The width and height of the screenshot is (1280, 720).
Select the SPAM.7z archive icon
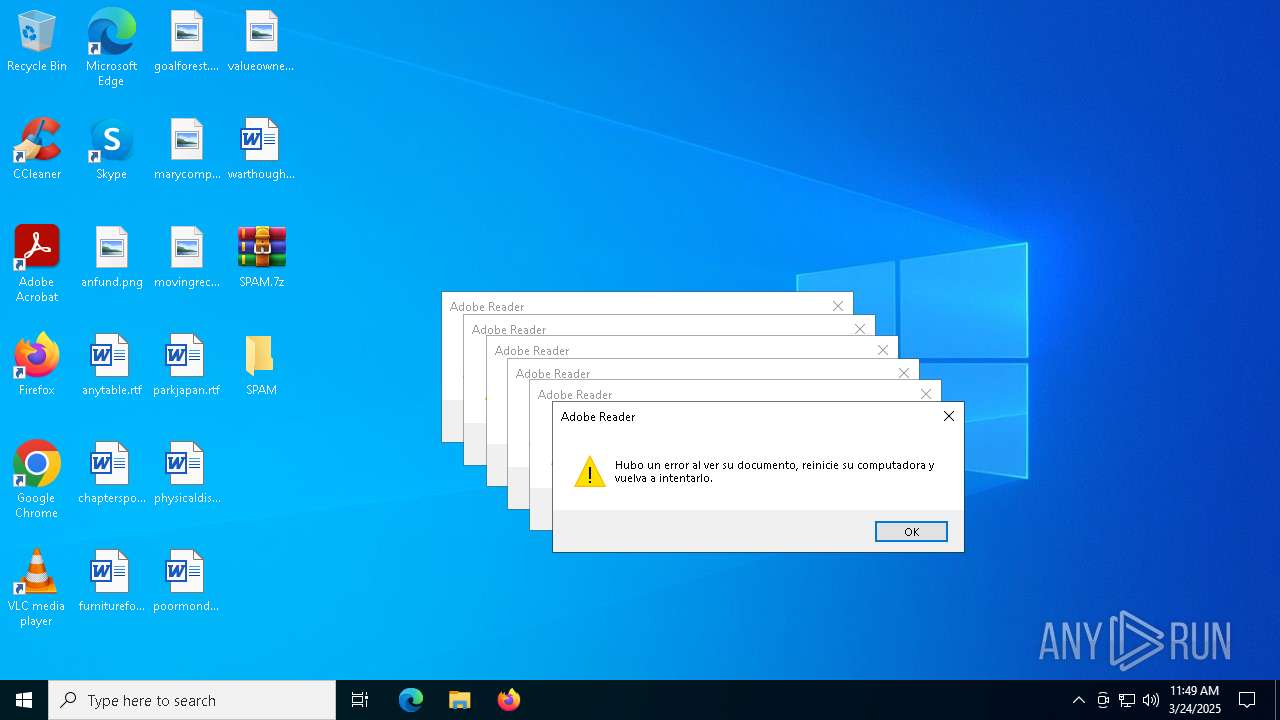pyautogui.click(x=261, y=258)
